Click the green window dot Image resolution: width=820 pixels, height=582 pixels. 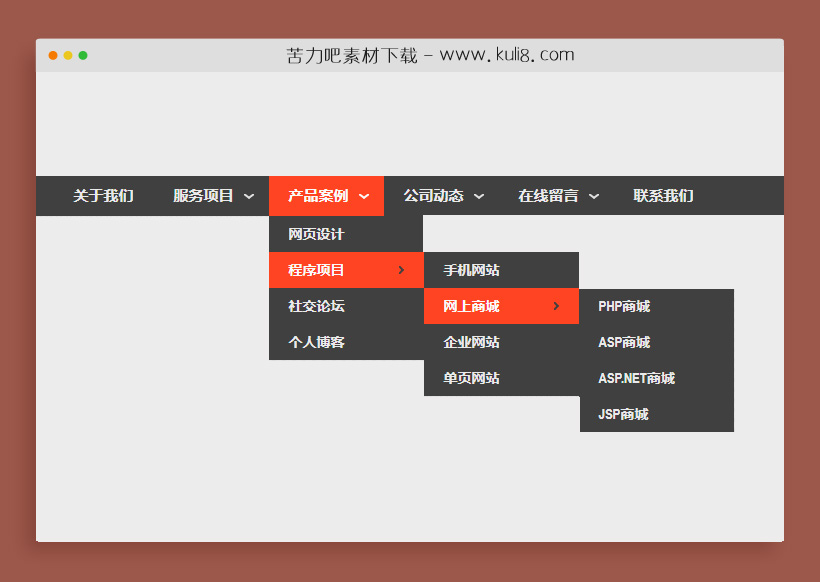83,56
